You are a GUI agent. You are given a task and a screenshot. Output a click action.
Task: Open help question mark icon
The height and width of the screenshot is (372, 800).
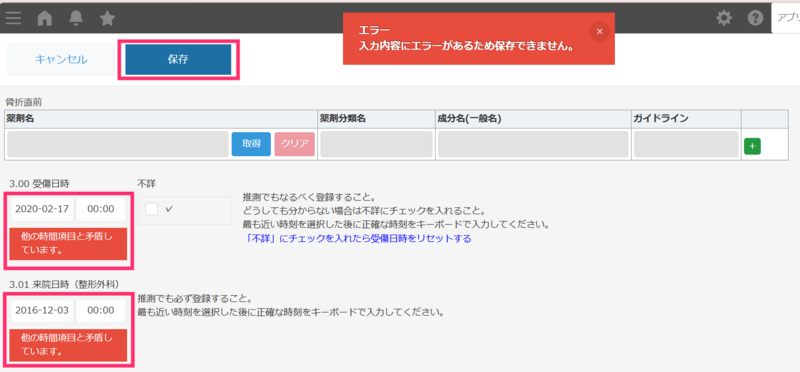tap(755, 18)
